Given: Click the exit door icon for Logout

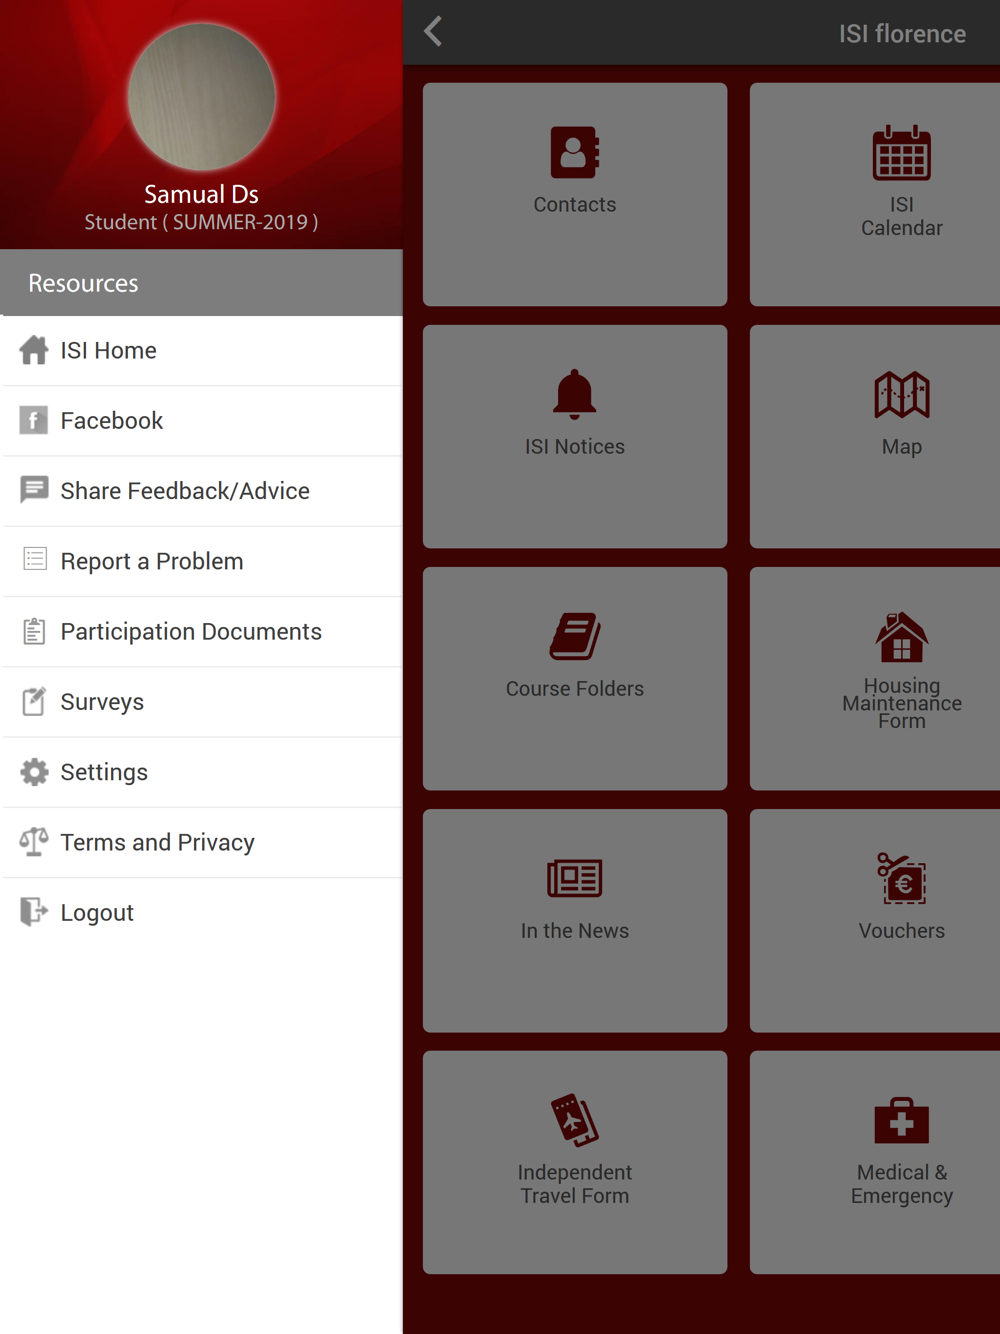Looking at the screenshot, I should [34, 912].
